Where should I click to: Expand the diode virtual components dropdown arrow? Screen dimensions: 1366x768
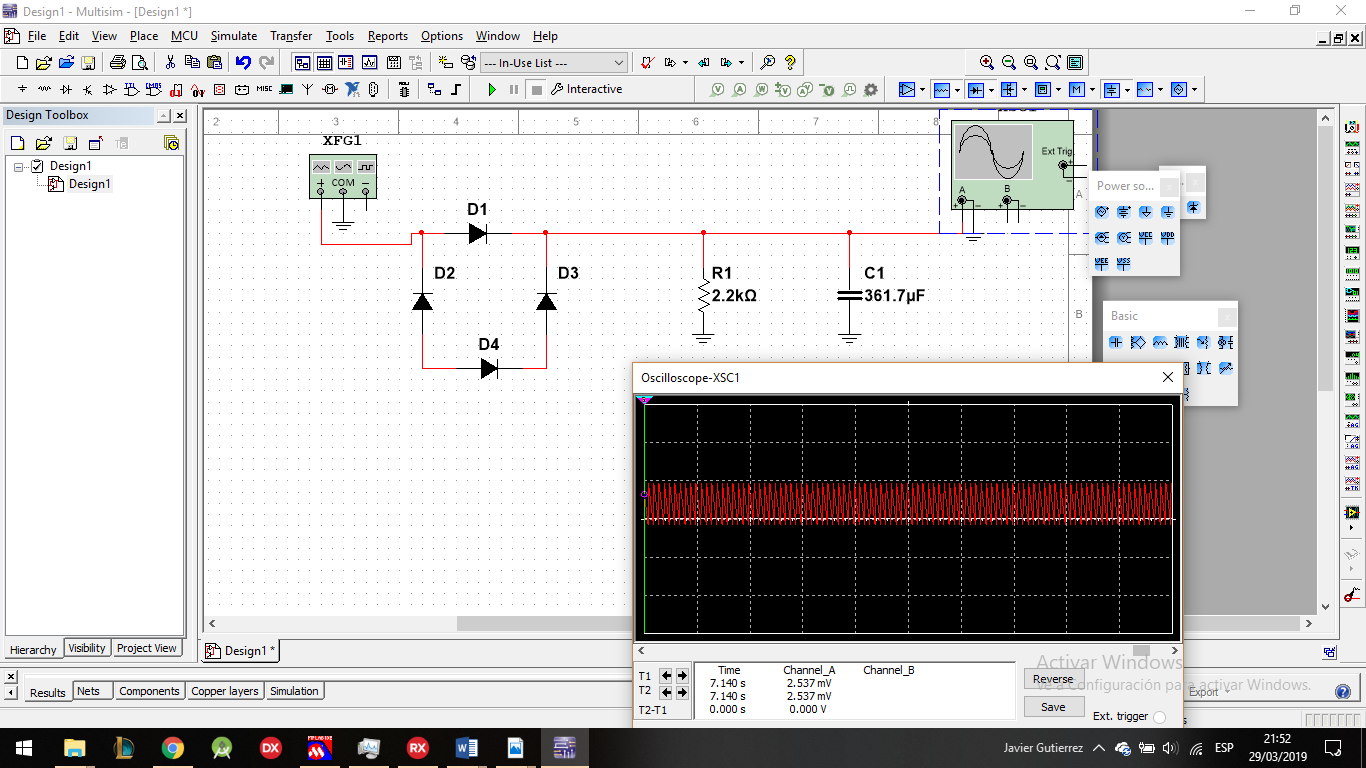click(x=990, y=89)
